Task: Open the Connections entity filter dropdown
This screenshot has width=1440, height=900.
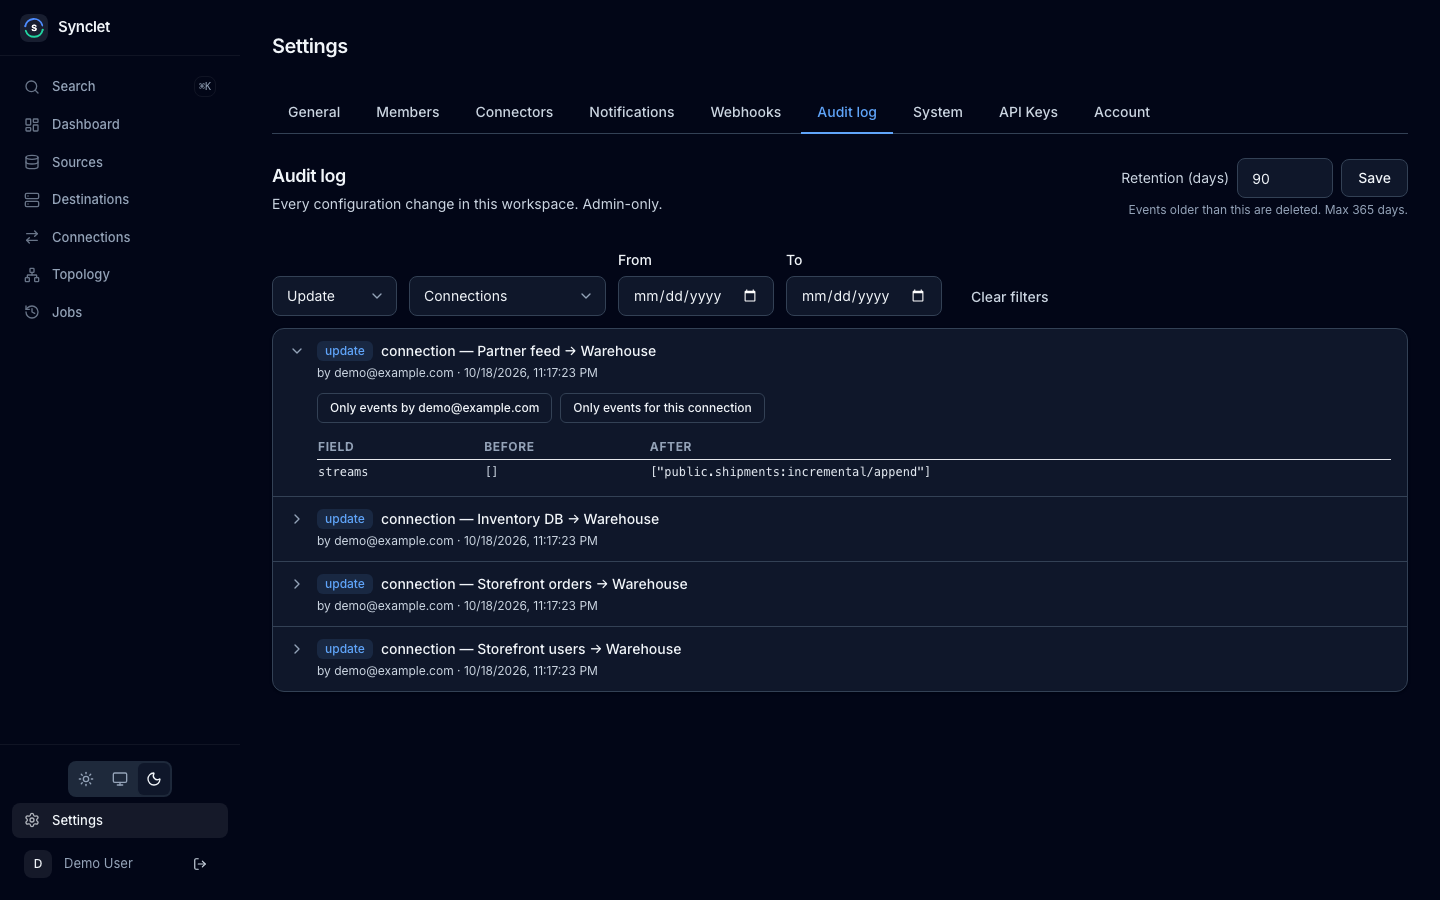Action: click(507, 296)
